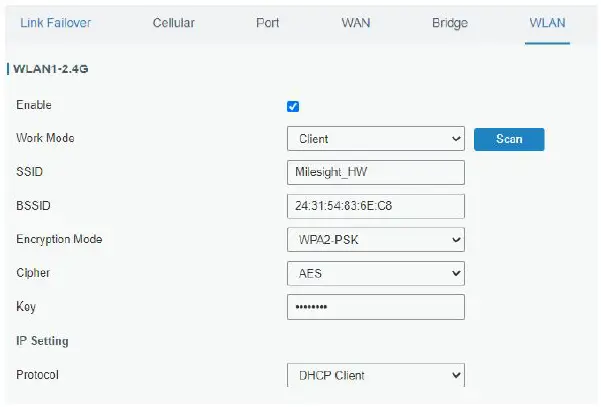This screenshot has height=407, width=601.
Task: Click into the masked Key password field
Action: [x=375, y=307]
